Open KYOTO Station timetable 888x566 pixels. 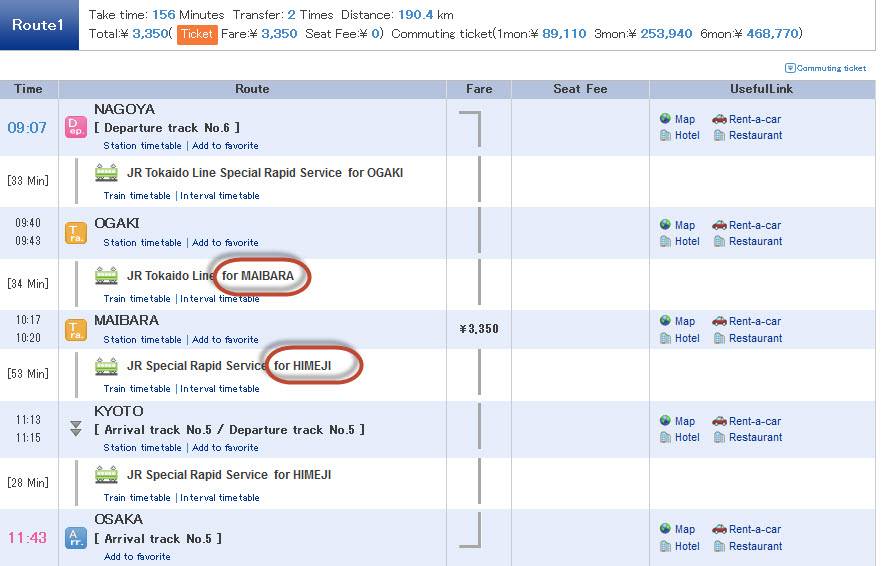point(142,448)
